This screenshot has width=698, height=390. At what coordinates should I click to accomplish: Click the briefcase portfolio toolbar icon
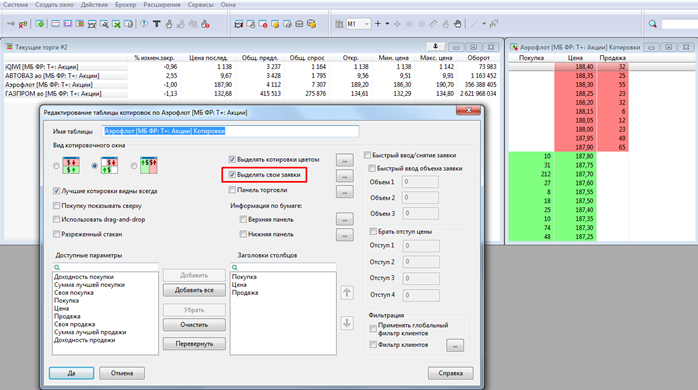tap(299, 24)
